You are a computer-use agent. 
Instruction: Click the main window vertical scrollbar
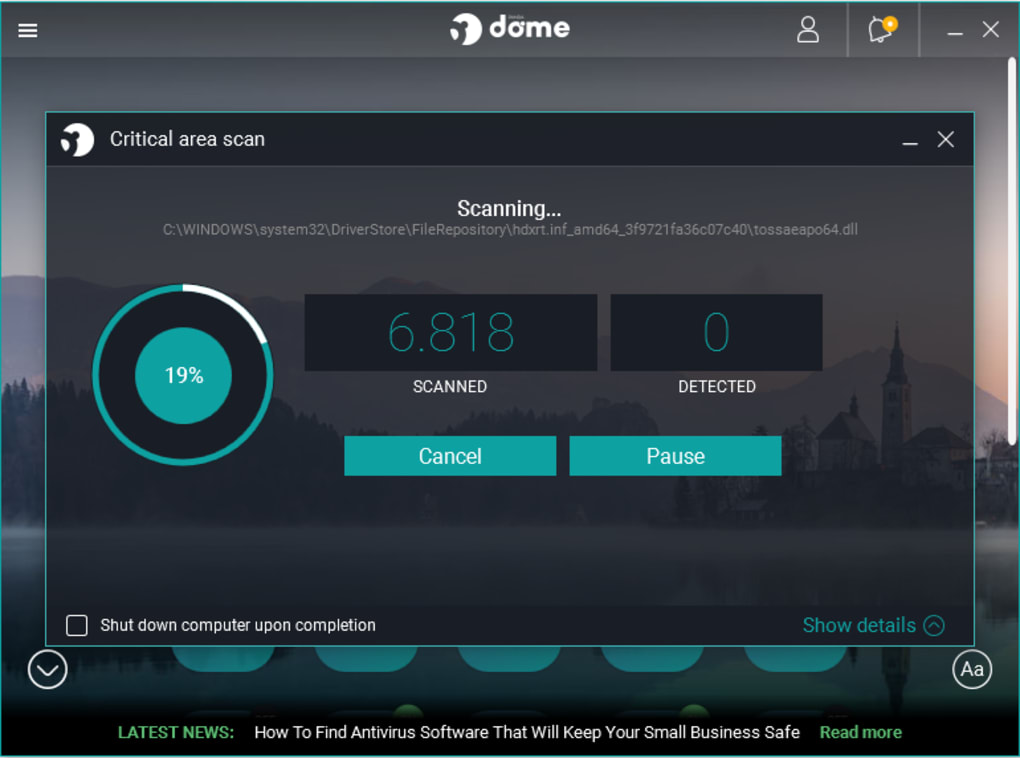pyautogui.click(x=1012, y=251)
